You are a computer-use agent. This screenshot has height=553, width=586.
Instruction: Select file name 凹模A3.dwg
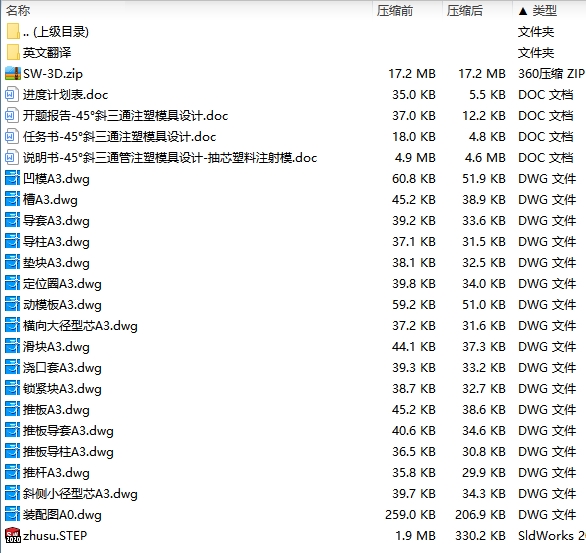click(x=56, y=179)
